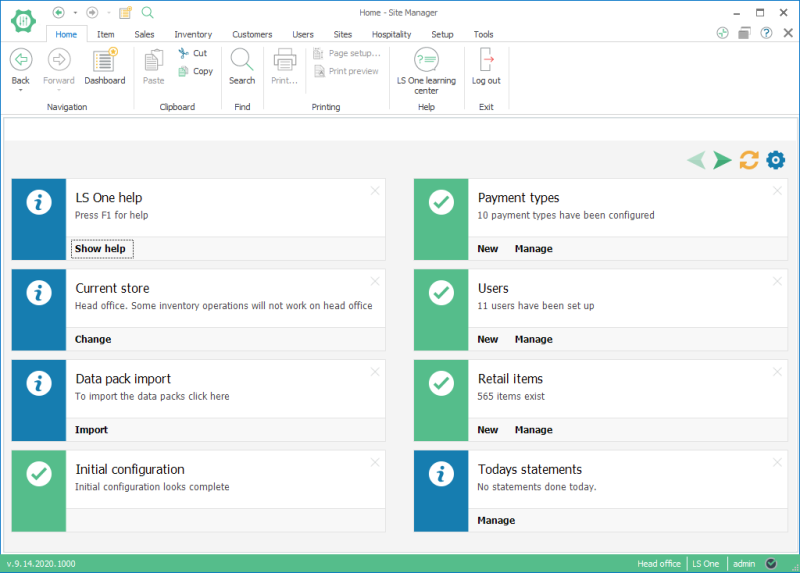The width and height of the screenshot is (800, 573).
Task: Click Manage on Payment types card
Action: click(534, 248)
